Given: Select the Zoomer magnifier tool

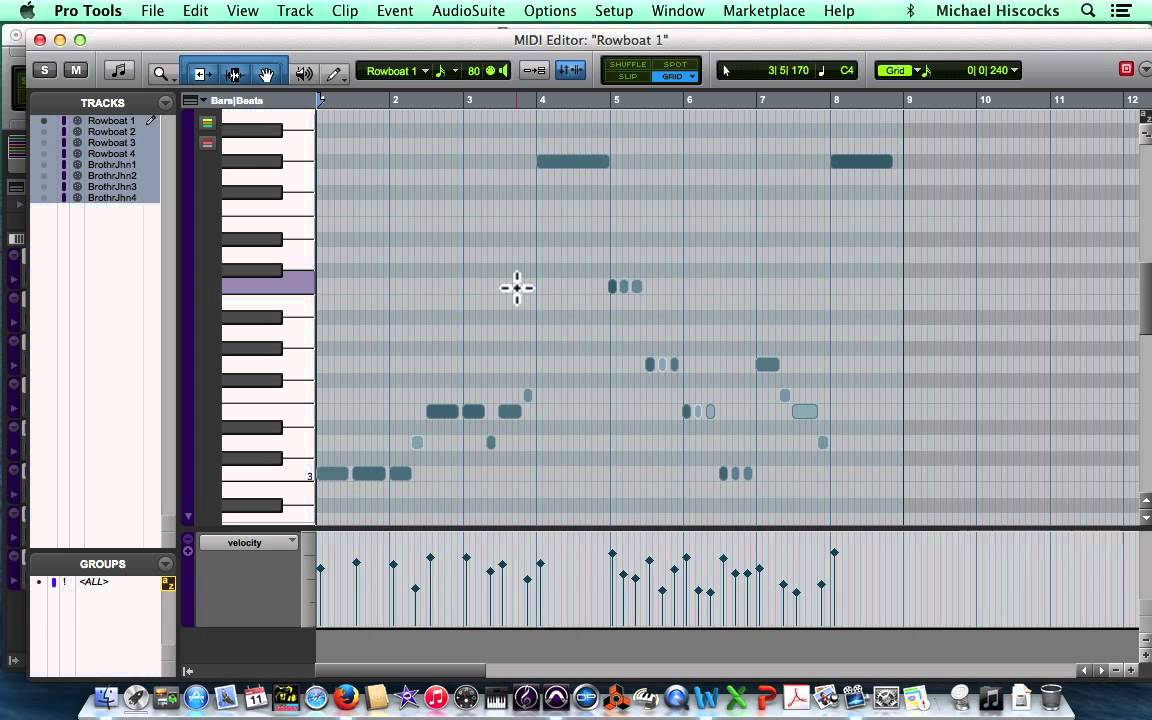Looking at the screenshot, I should click(x=162, y=72).
